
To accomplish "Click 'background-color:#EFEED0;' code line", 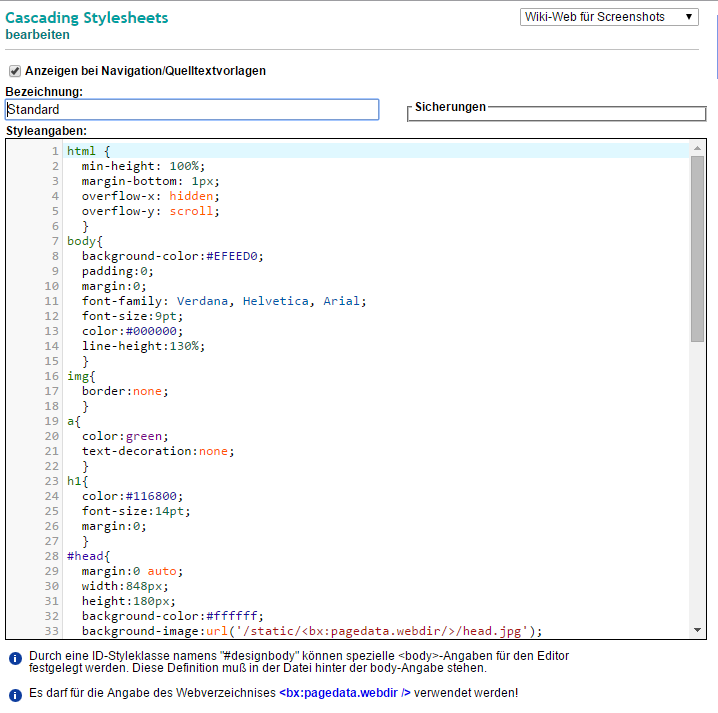I will [x=173, y=256].
